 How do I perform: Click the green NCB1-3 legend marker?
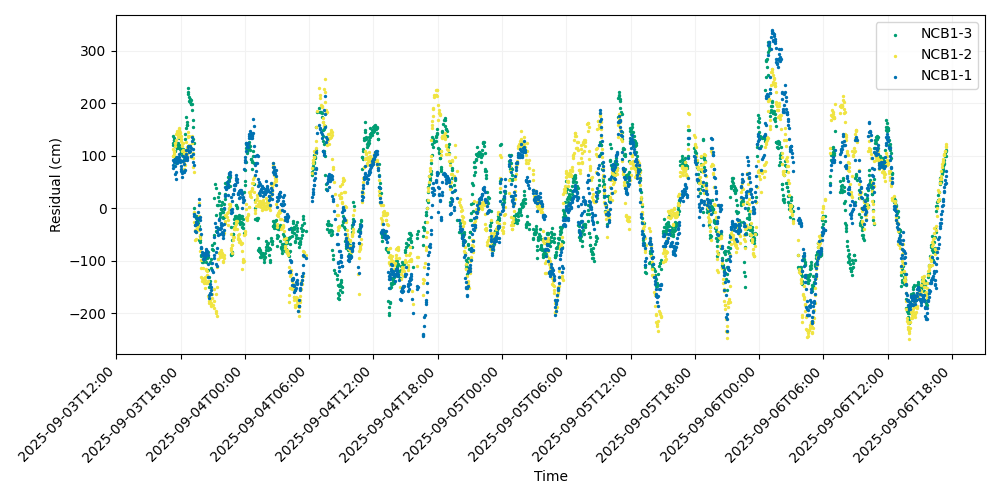pos(895,35)
